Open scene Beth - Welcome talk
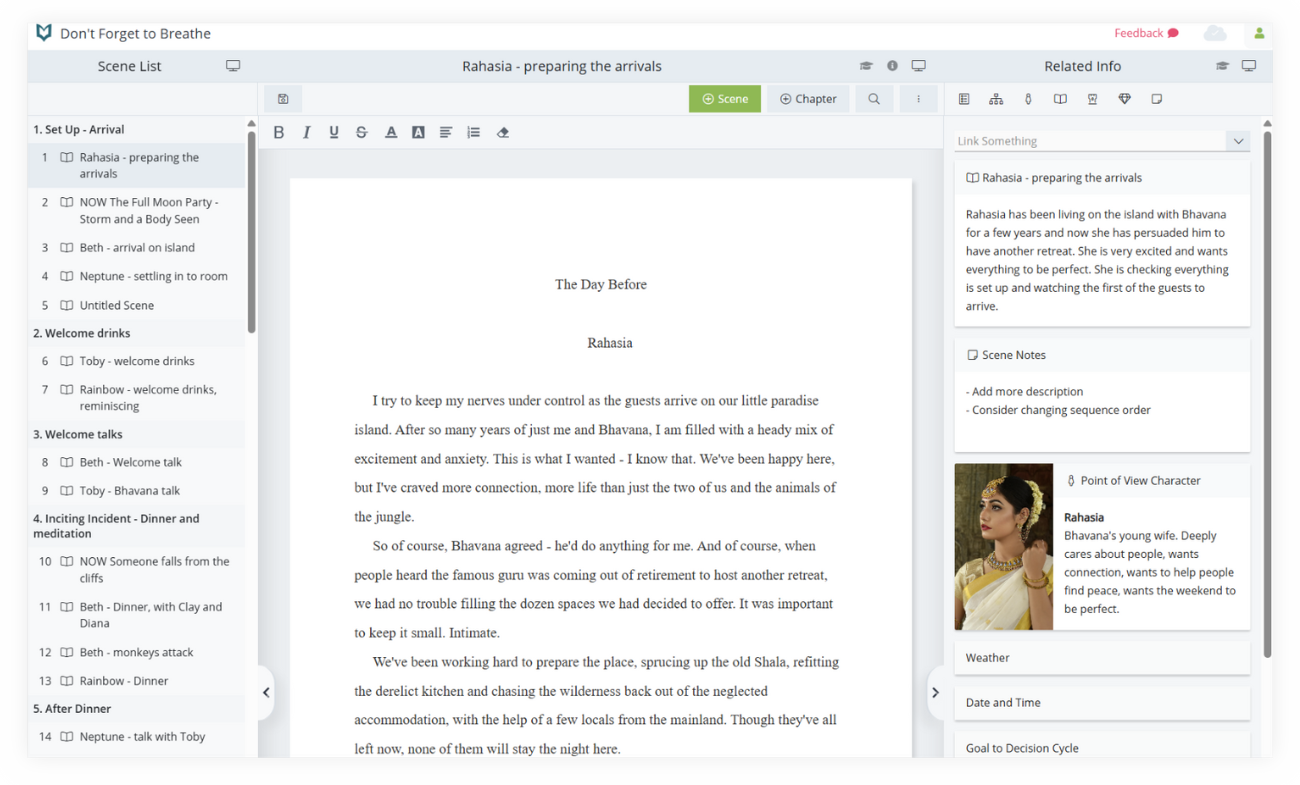Image resolution: width=1300 pixels, height=785 pixels. (136, 462)
